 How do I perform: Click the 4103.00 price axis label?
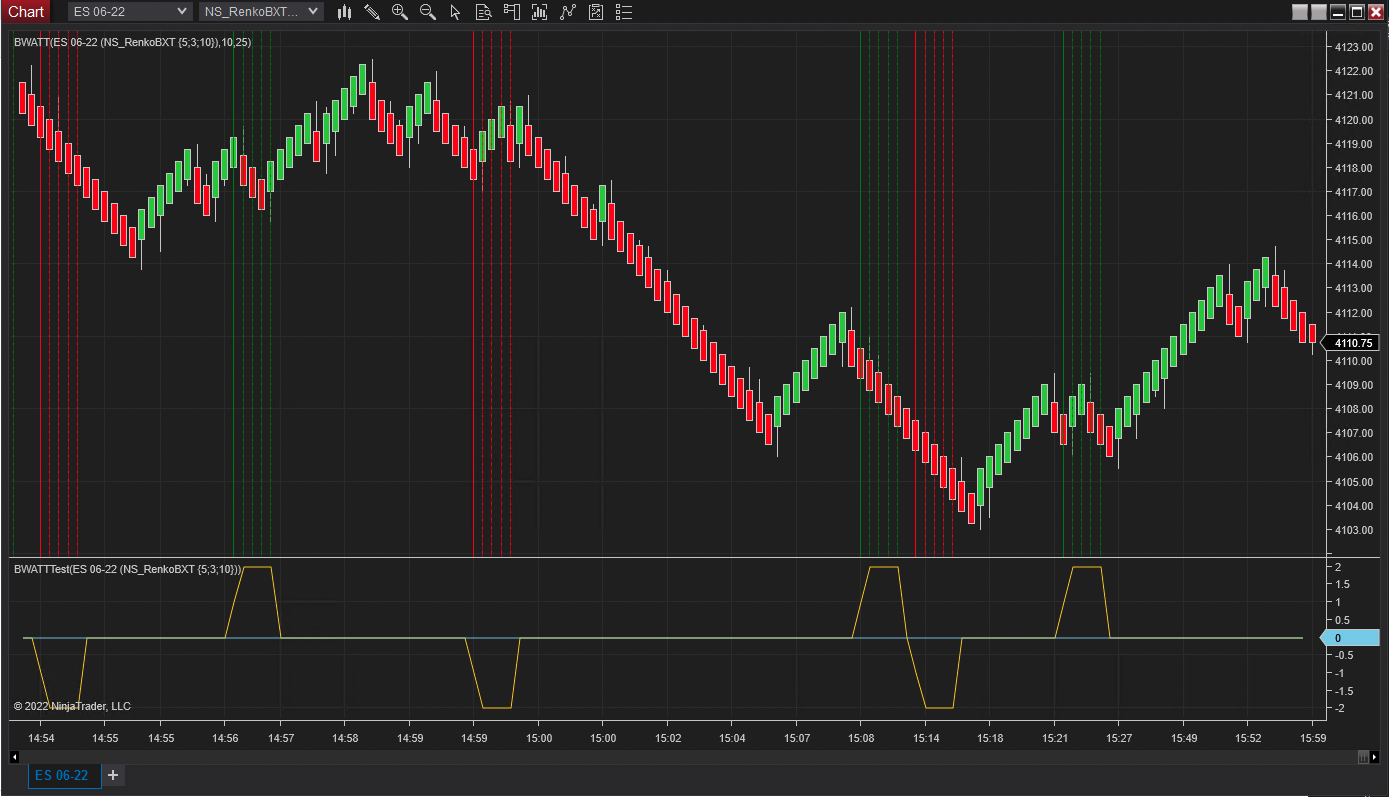(x=1353, y=530)
